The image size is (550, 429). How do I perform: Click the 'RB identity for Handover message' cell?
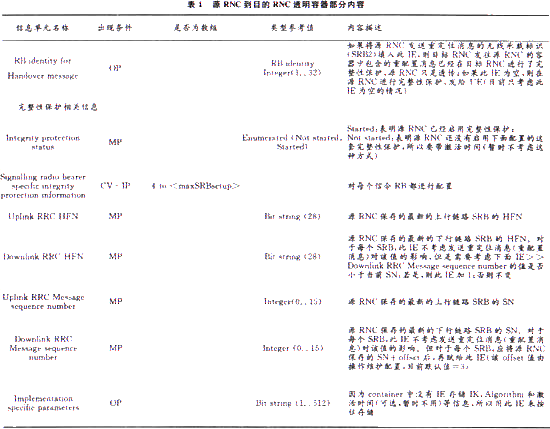coord(43,68)
